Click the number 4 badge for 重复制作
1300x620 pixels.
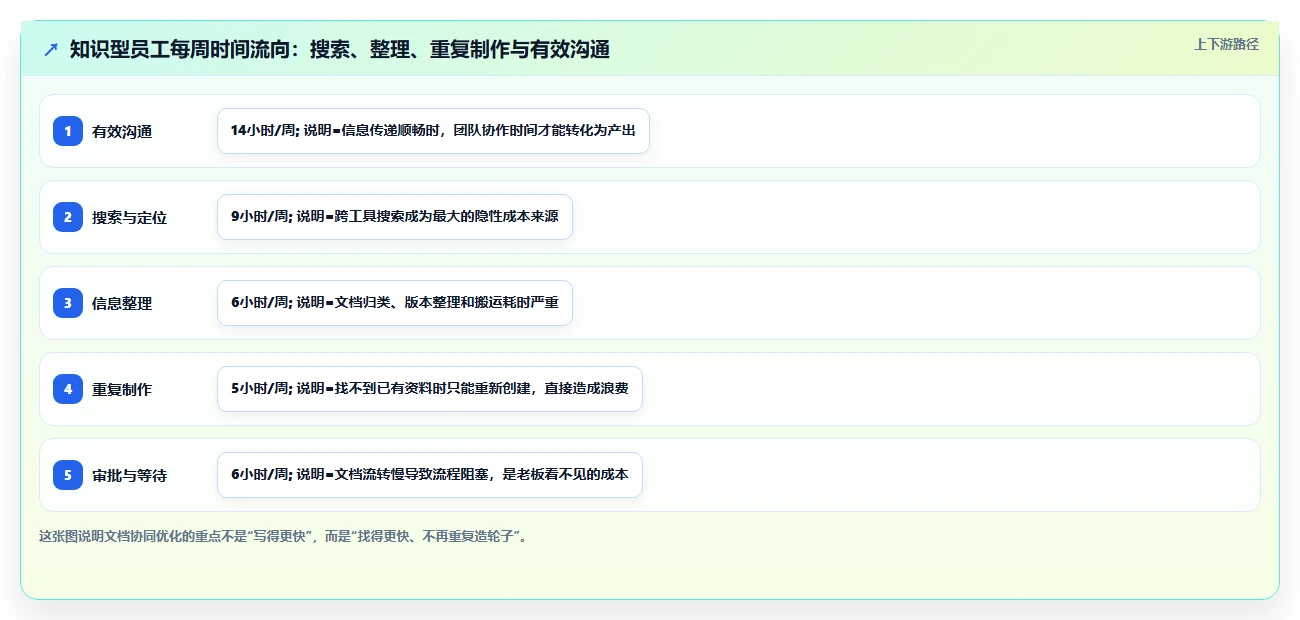[68, 389]
